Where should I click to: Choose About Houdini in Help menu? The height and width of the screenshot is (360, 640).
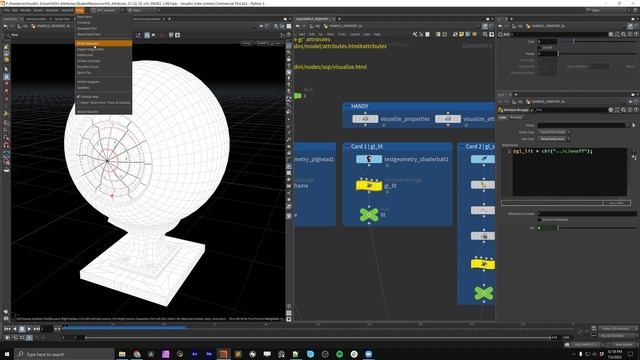(87, 111)
